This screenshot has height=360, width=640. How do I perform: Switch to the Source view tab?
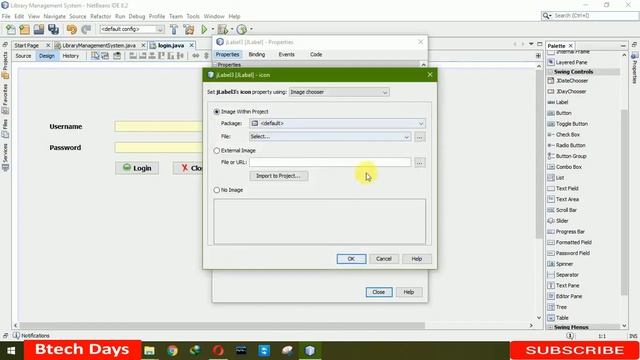[23, 56]
